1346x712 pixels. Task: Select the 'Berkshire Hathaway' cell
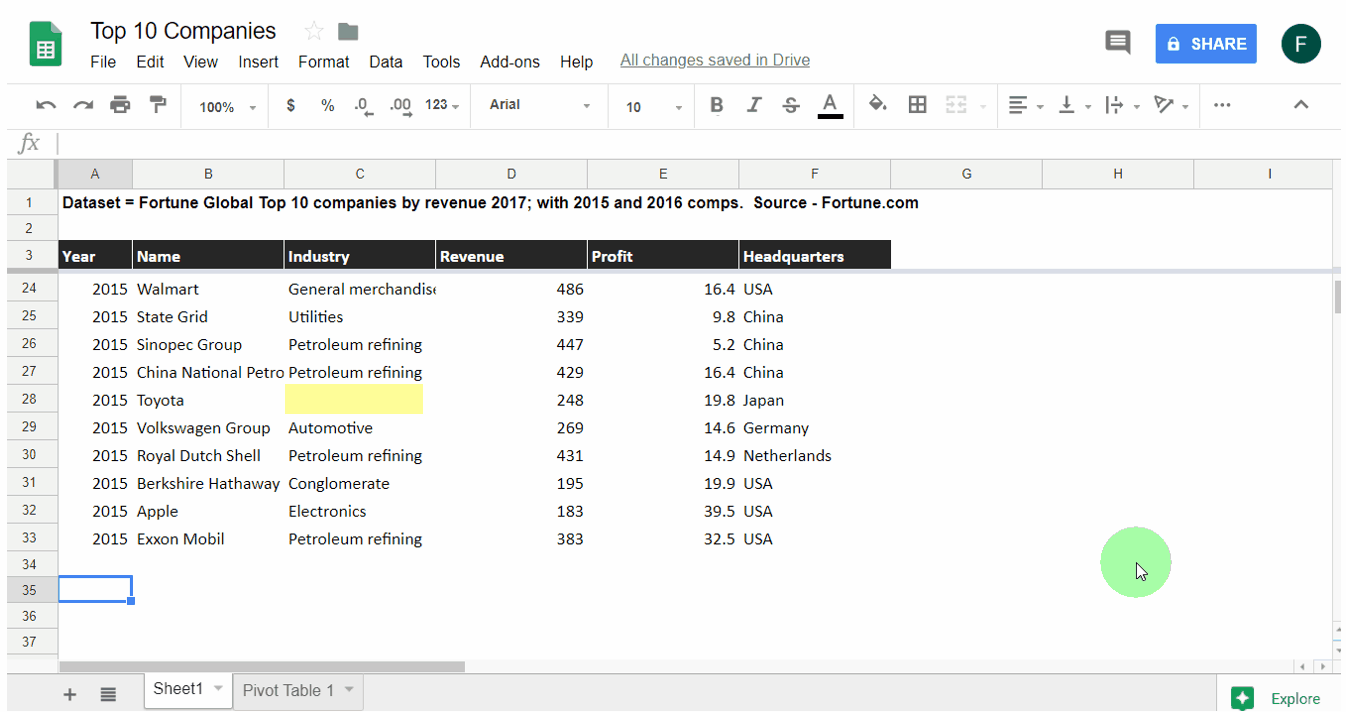(208, 484)
